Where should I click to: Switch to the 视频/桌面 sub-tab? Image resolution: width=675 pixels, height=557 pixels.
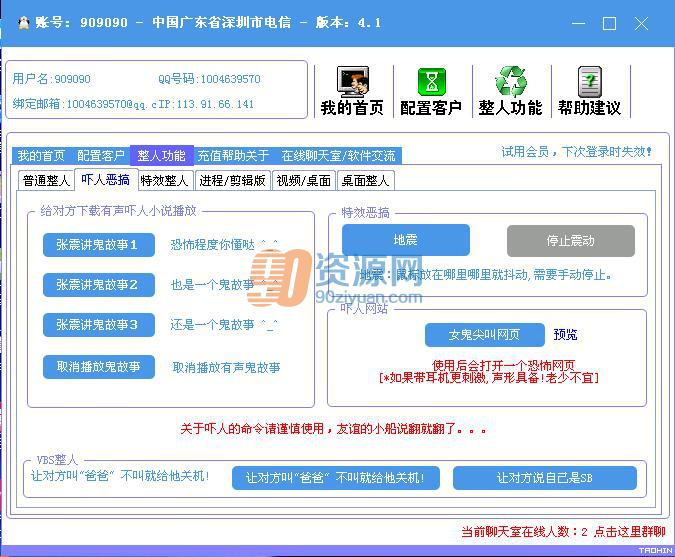[303, 180]
